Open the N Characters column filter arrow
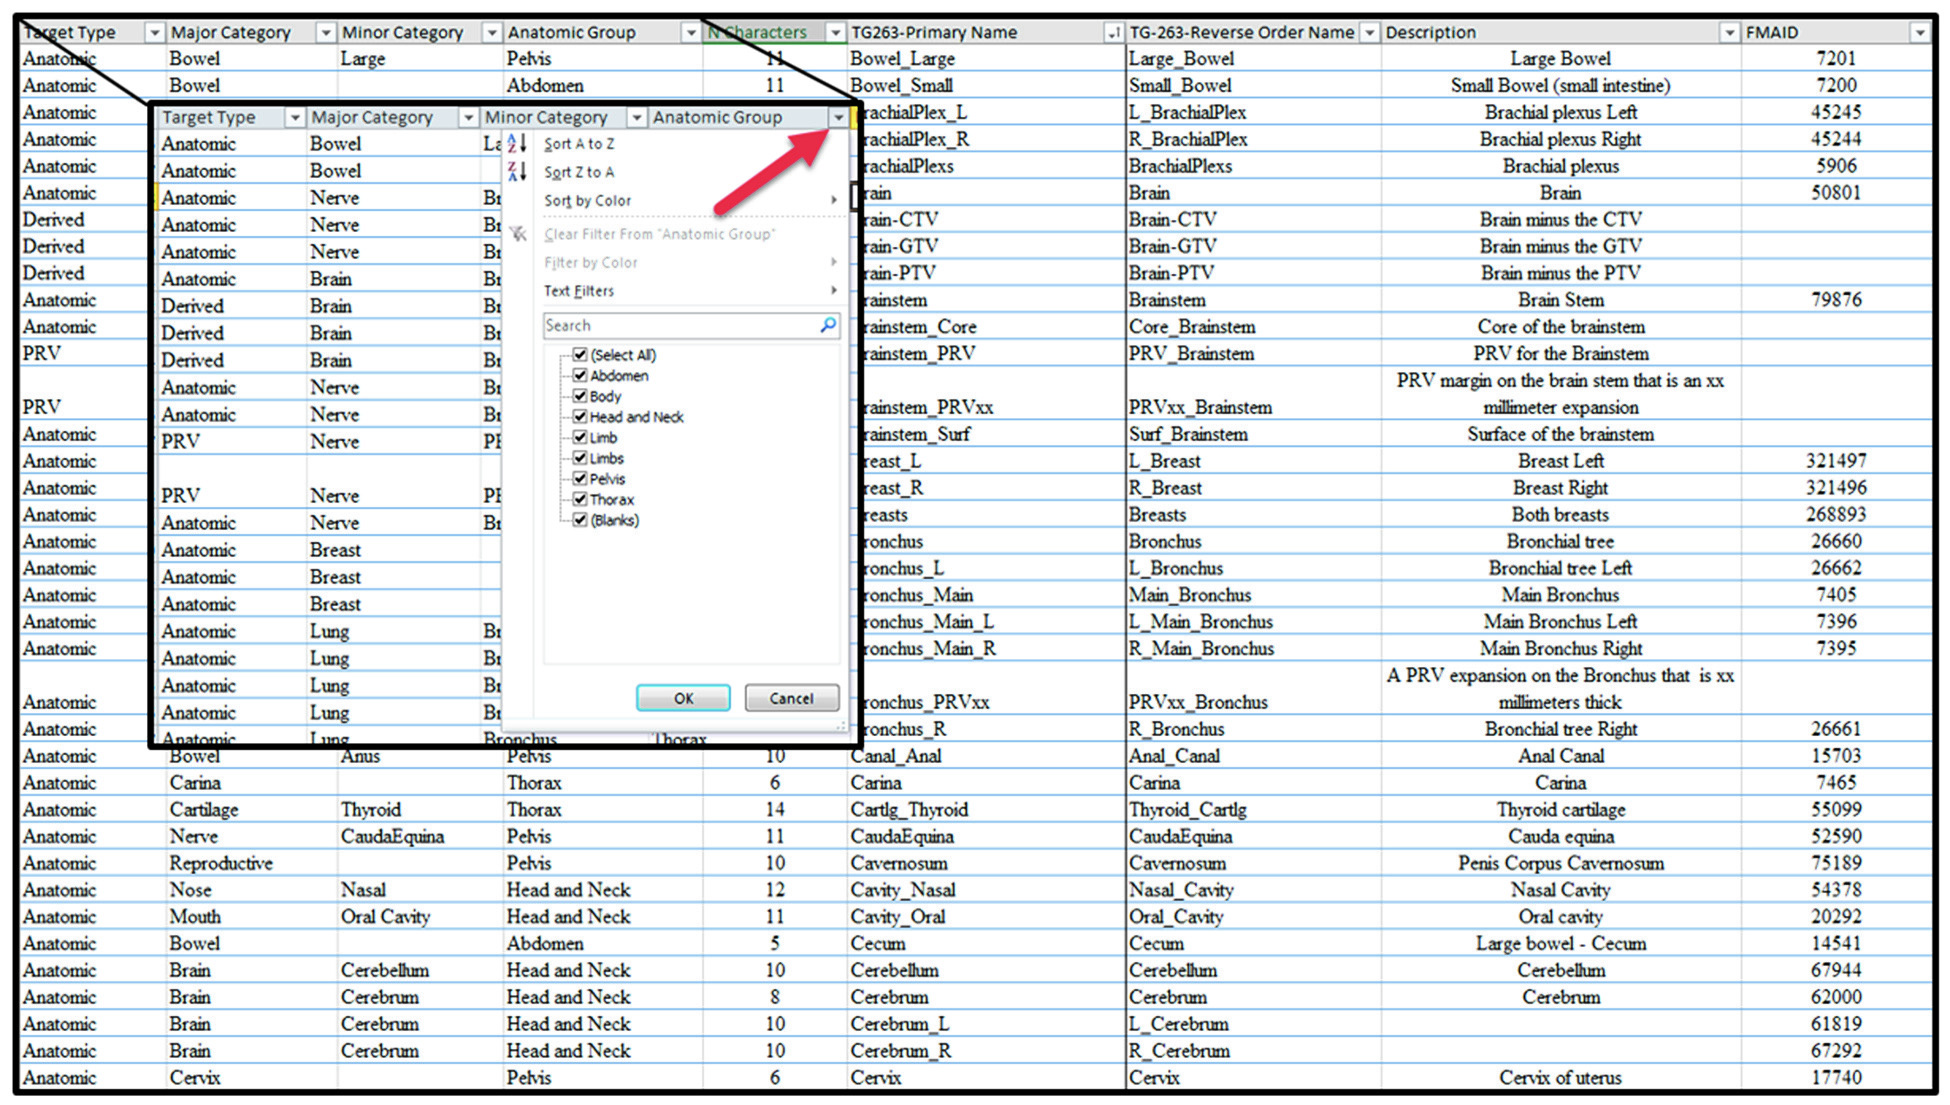The image size is (1950, 1105). point(836,32)
